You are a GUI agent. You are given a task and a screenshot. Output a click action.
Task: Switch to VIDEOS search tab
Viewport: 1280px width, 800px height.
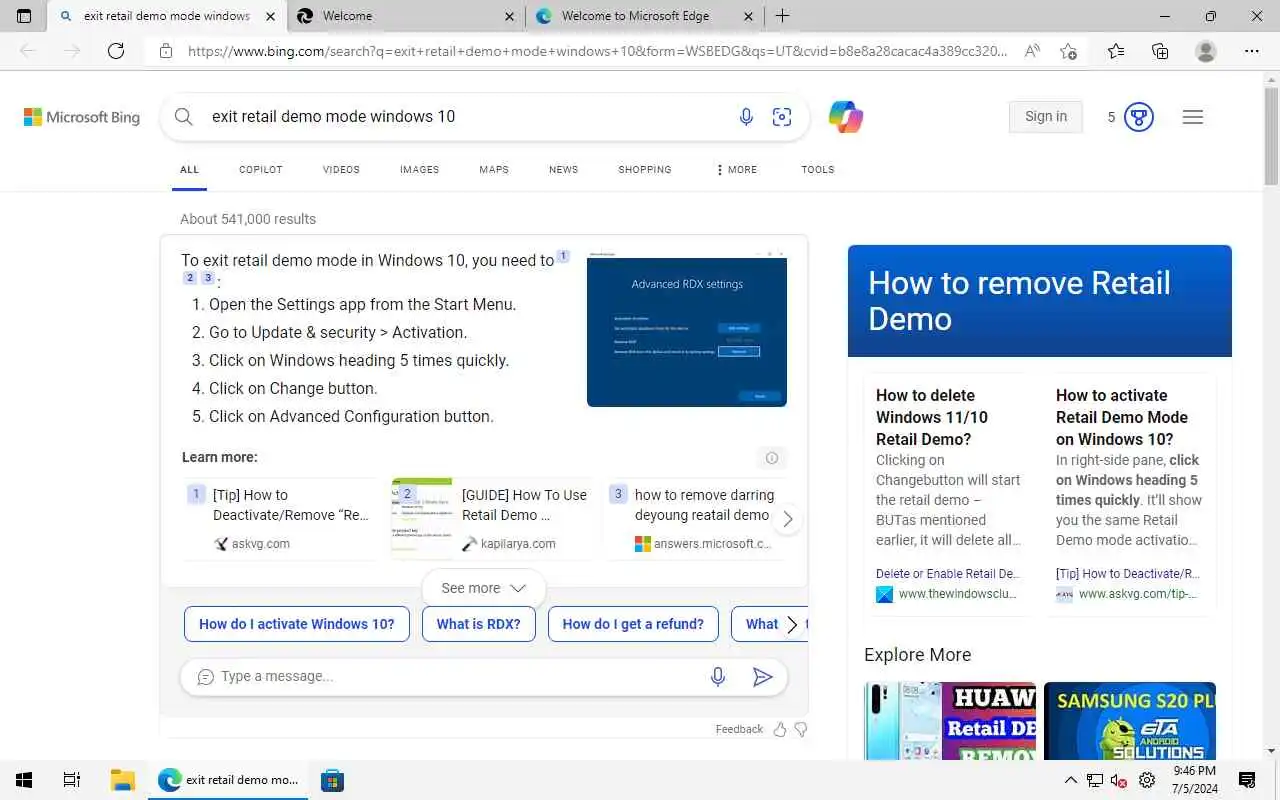[x=341, y=170]
